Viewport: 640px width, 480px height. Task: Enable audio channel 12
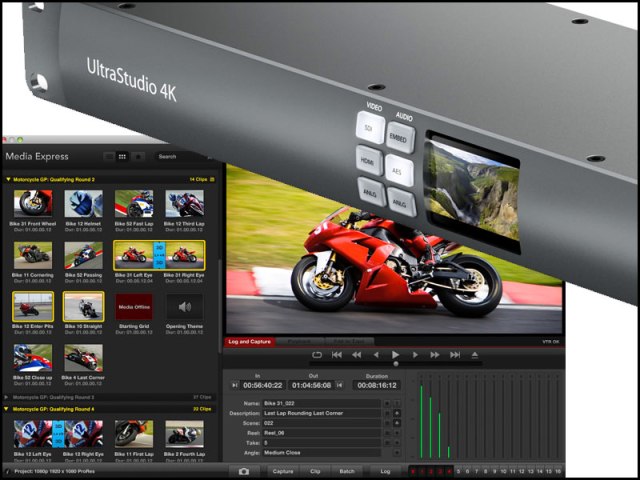521,471
